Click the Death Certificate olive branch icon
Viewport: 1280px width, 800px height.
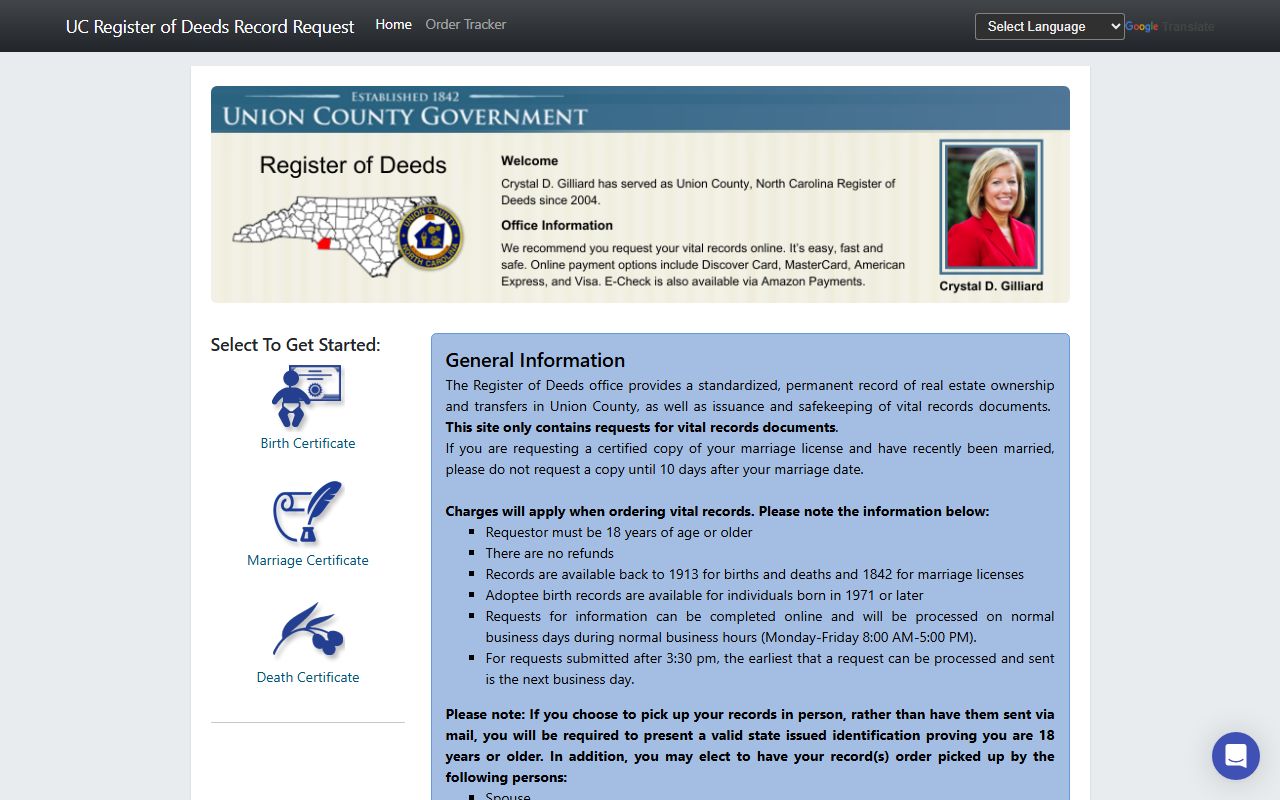click(307, 630)
